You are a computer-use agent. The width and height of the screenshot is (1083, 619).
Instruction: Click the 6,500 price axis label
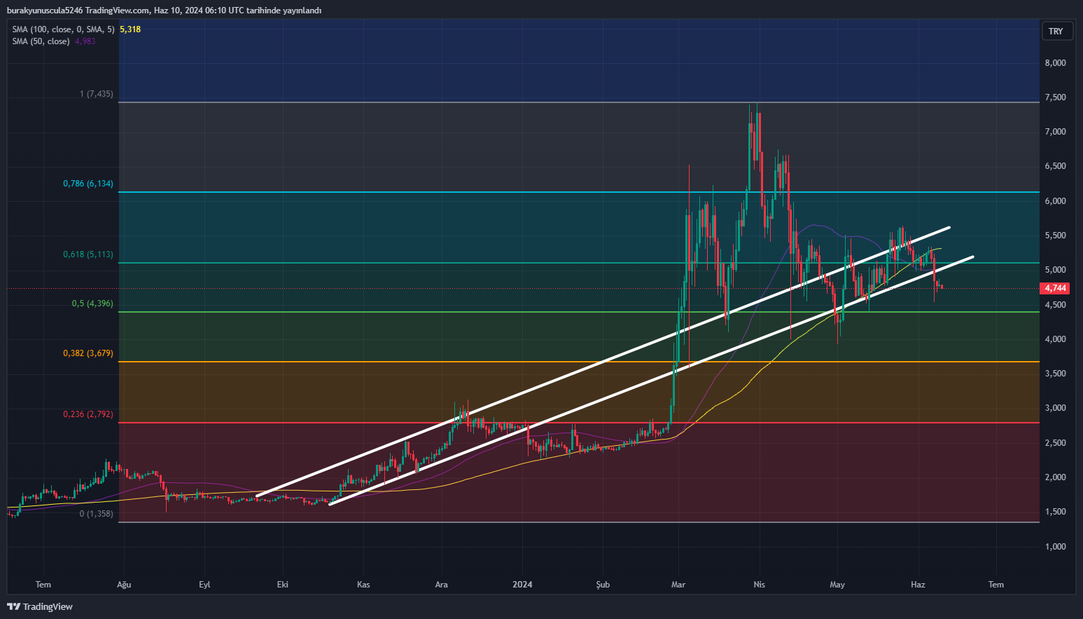pyautogui.click(x=1055, y=166)
